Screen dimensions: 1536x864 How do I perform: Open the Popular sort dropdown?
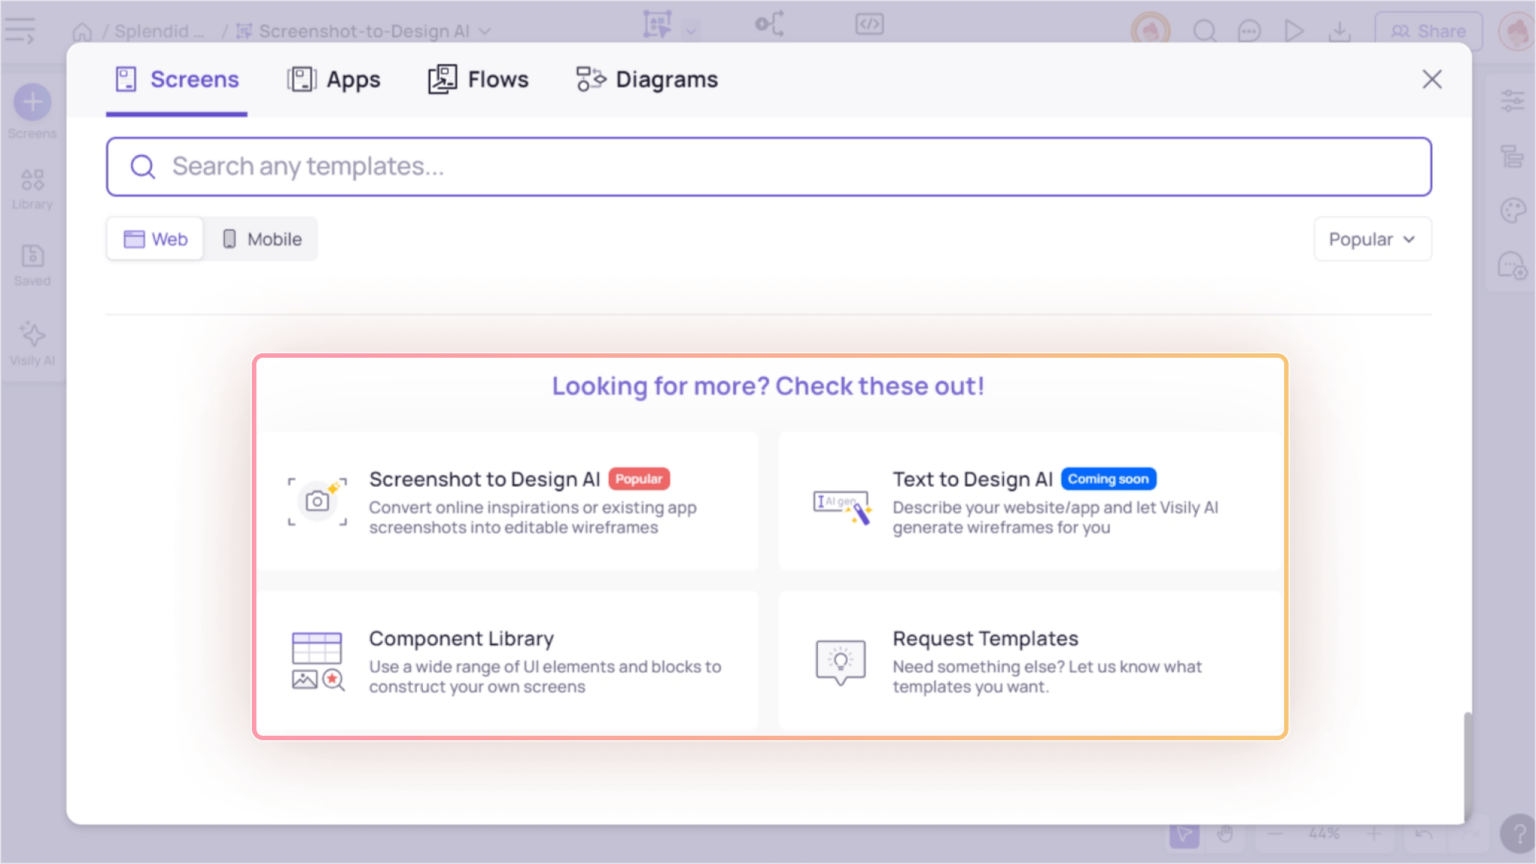pyautogui.click(x=1371, y=239)
